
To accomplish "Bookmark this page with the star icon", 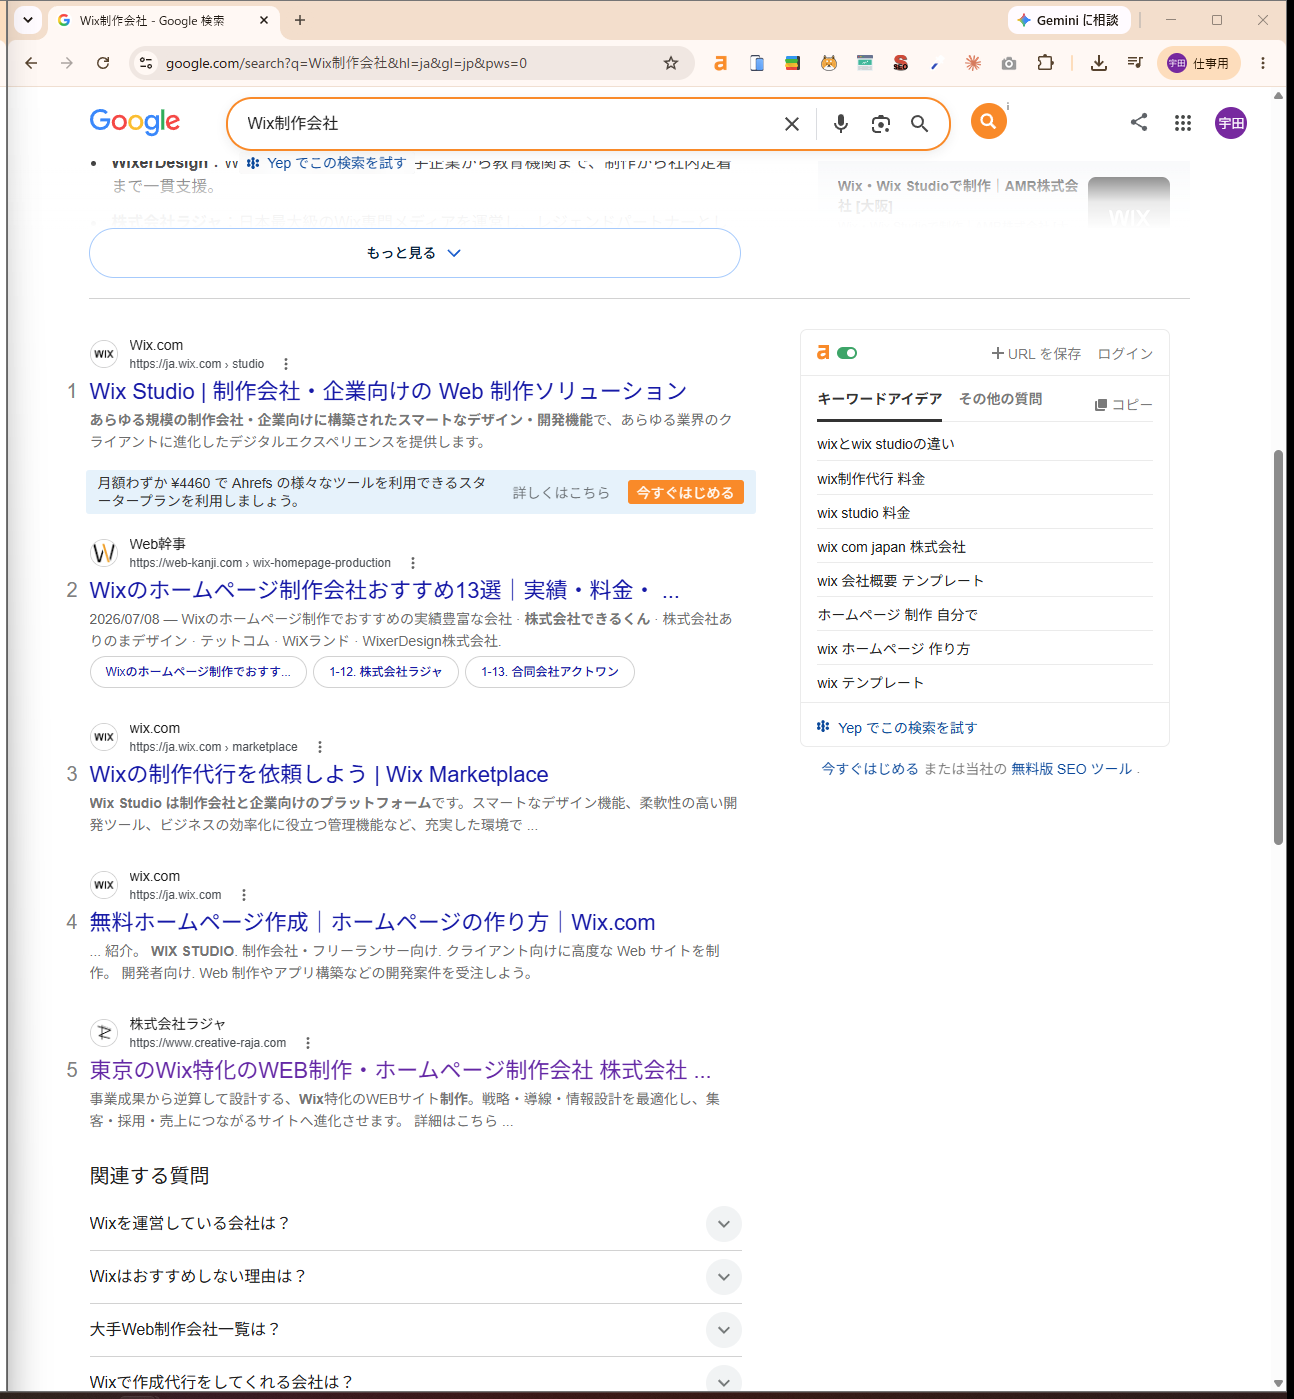I will coord(671,63).
